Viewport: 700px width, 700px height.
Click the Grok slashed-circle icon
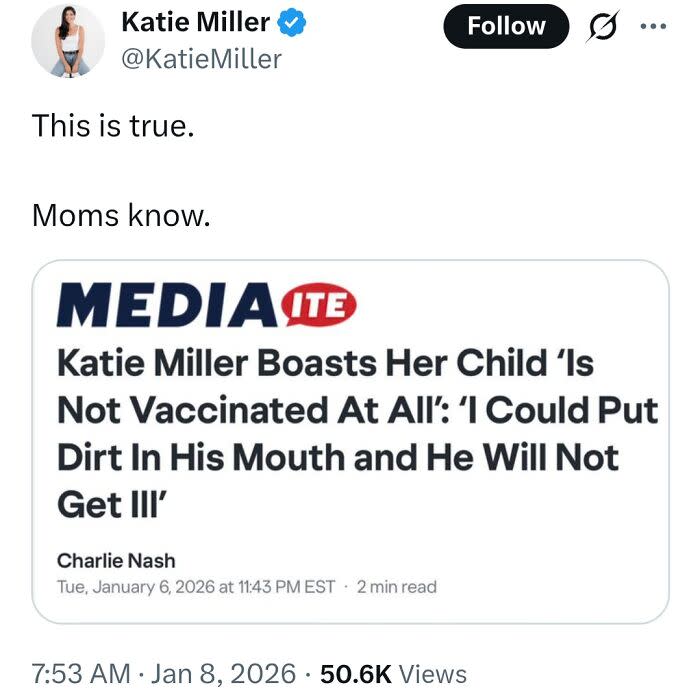click(605, 27)
